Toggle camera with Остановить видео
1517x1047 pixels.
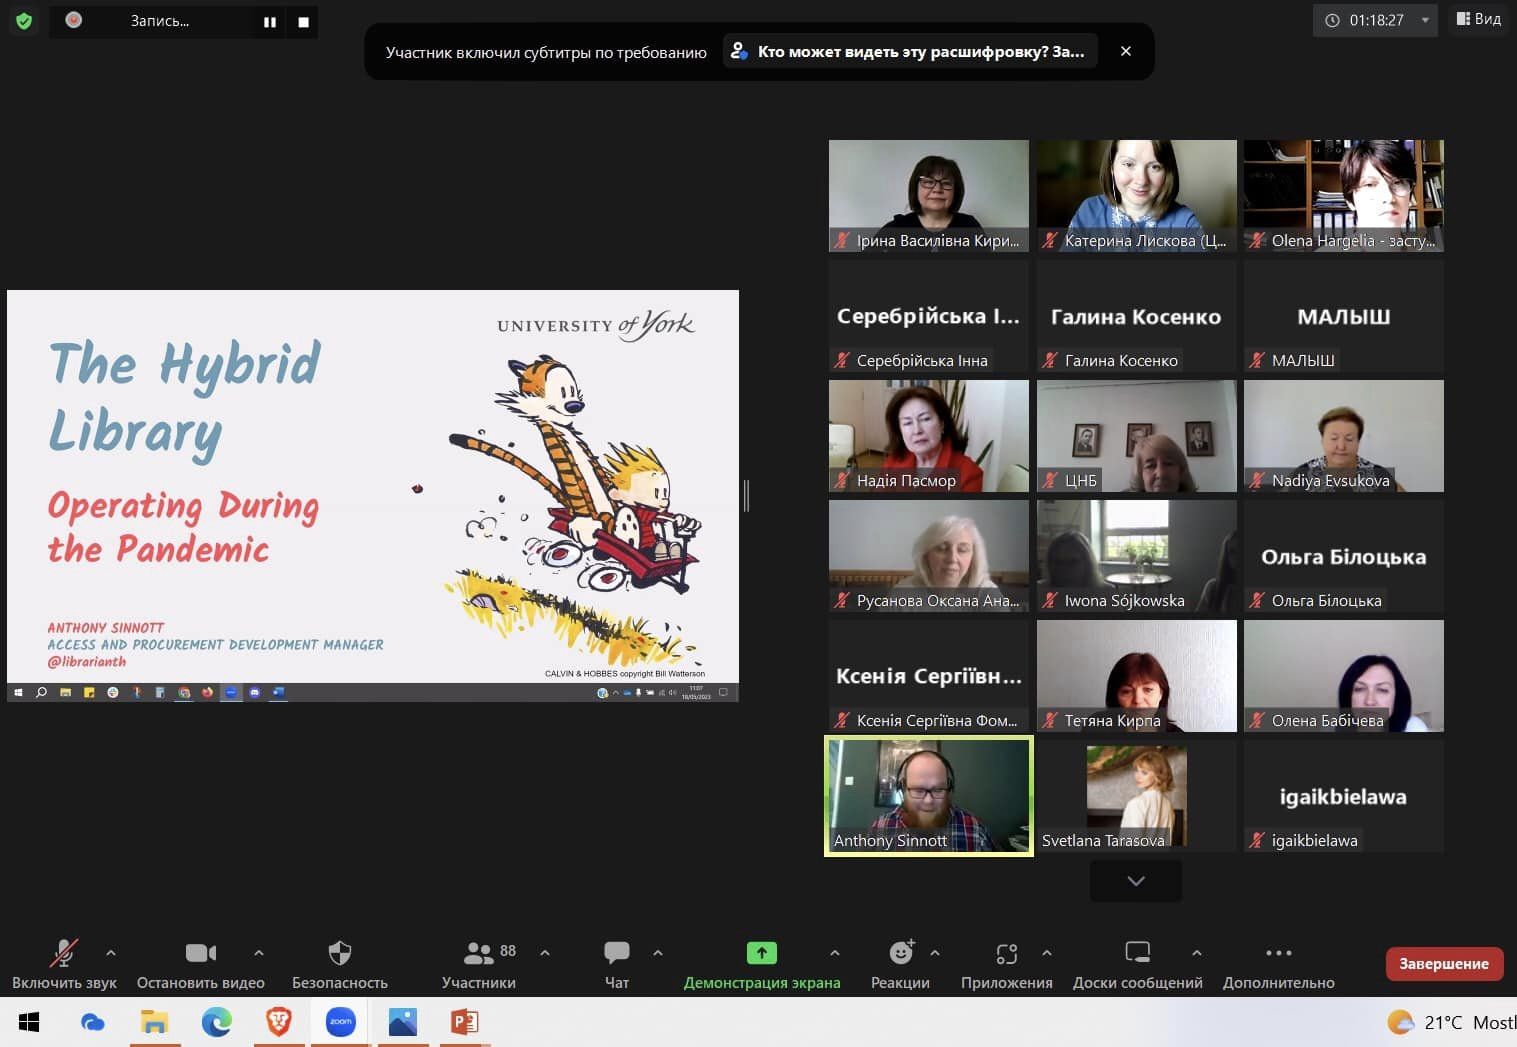tap(200, 953)
